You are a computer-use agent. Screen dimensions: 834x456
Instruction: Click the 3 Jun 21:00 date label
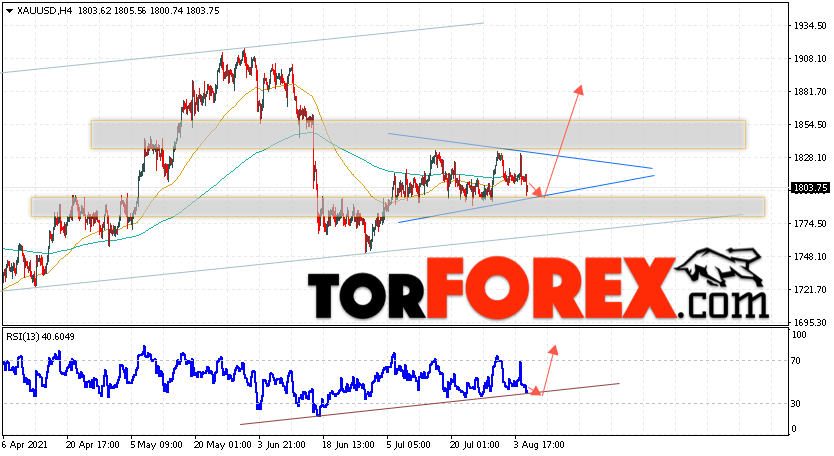[281, 445]
